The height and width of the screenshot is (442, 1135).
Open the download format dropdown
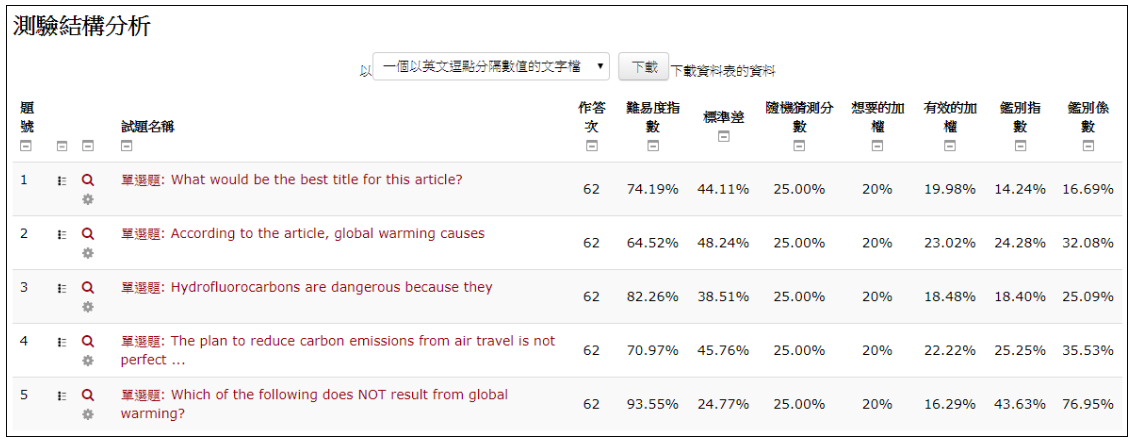491,67
